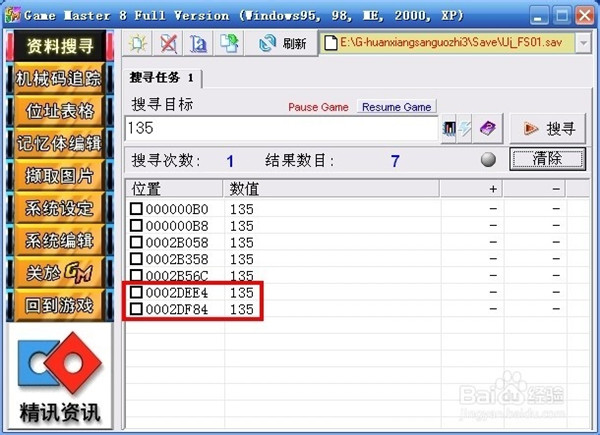Viewport: 600px width, 435px height.
Task: Click the value 135 in row 0002DF84
Action: tap(242, 309)
